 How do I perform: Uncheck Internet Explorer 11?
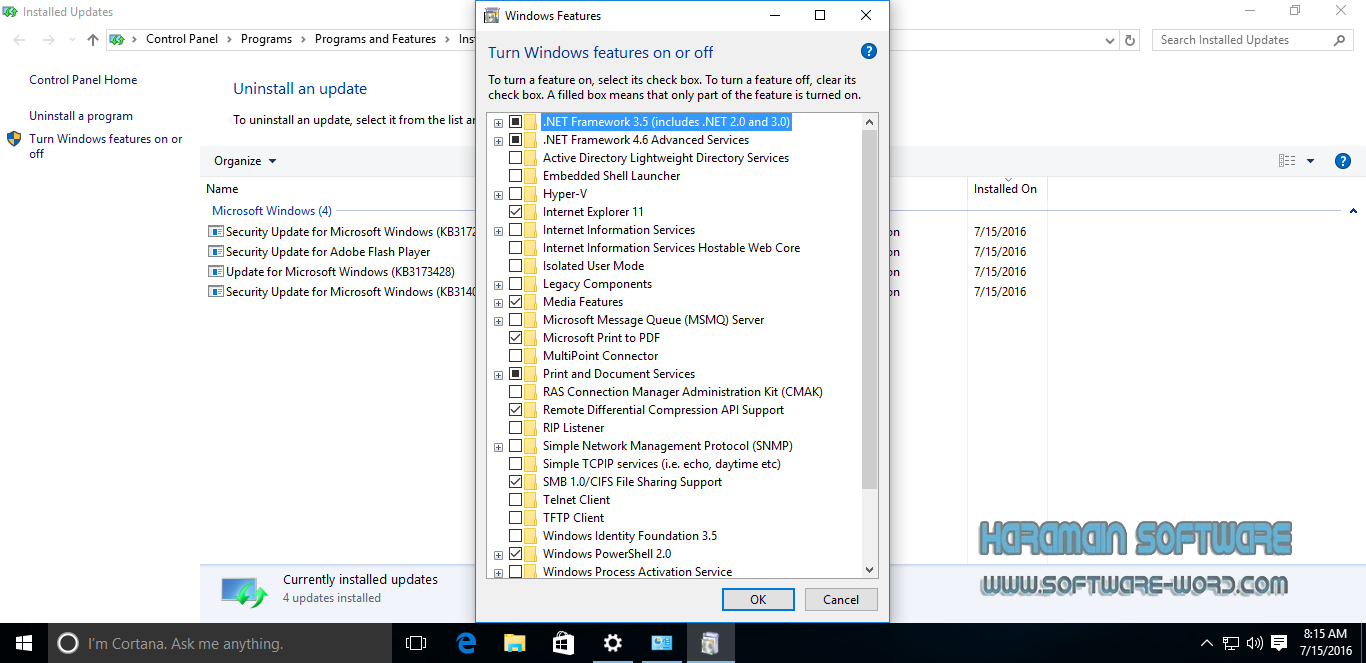tap(516, 212)
